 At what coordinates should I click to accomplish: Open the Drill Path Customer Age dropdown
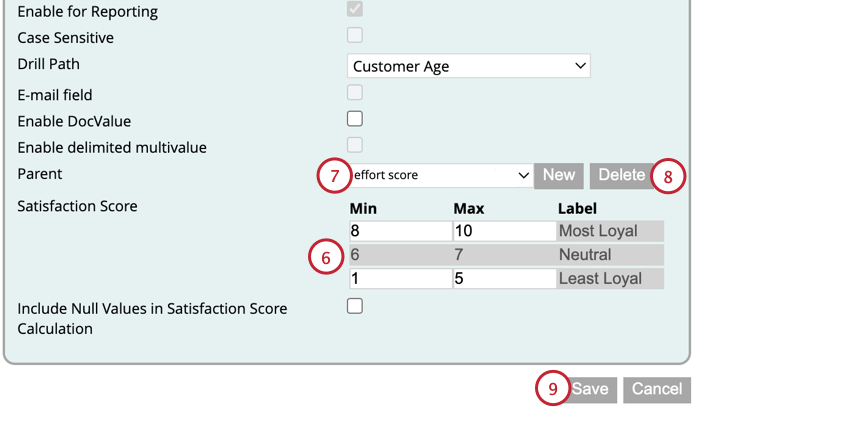pos(469,66)
